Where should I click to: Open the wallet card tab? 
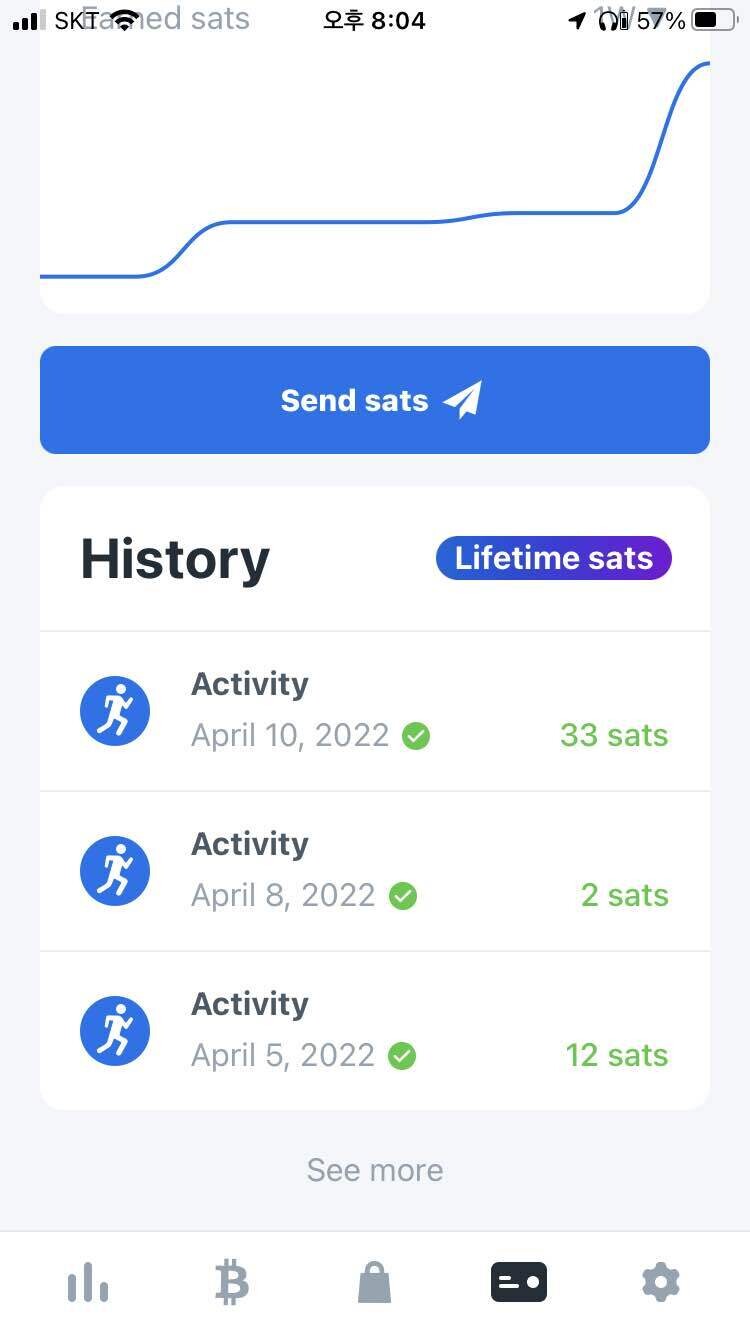(x=518, y=1282)
